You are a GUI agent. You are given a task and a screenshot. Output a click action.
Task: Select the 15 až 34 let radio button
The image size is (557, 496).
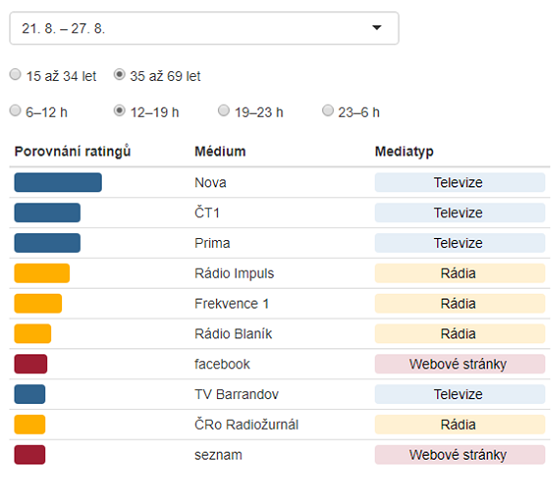point(15,75)
